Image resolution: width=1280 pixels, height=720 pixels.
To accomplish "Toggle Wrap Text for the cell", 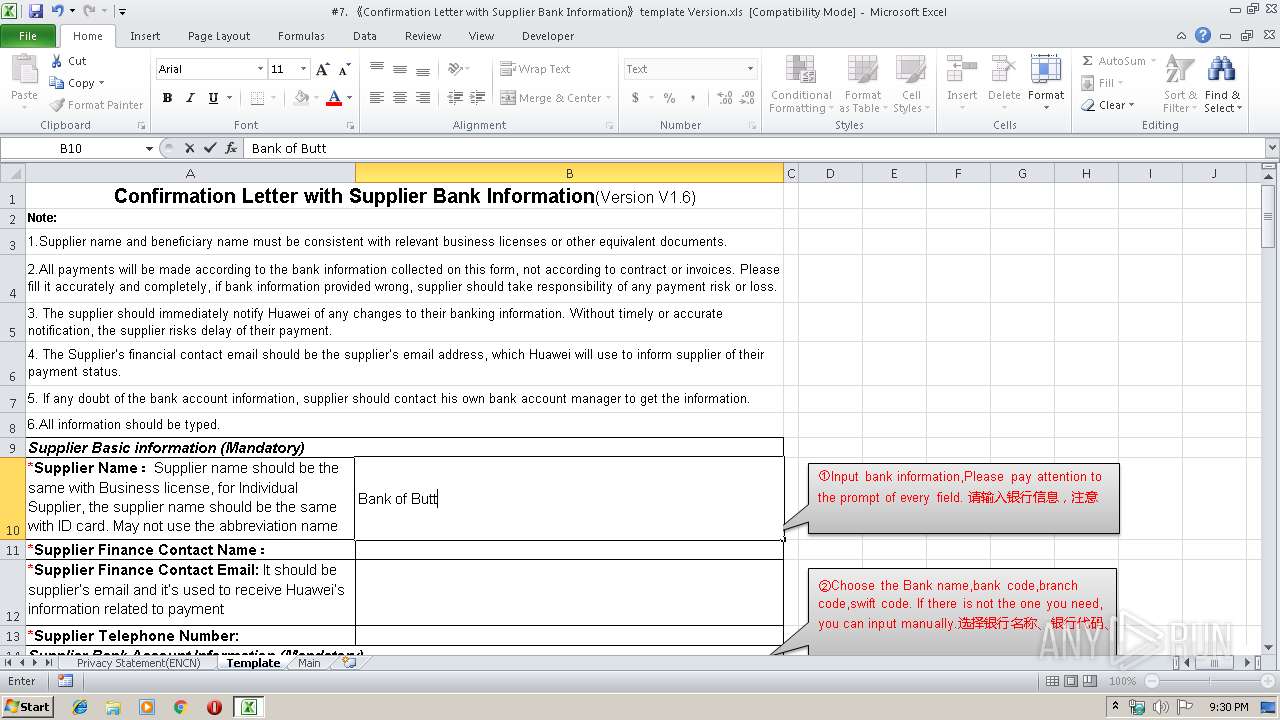I will tap(535, 69).
